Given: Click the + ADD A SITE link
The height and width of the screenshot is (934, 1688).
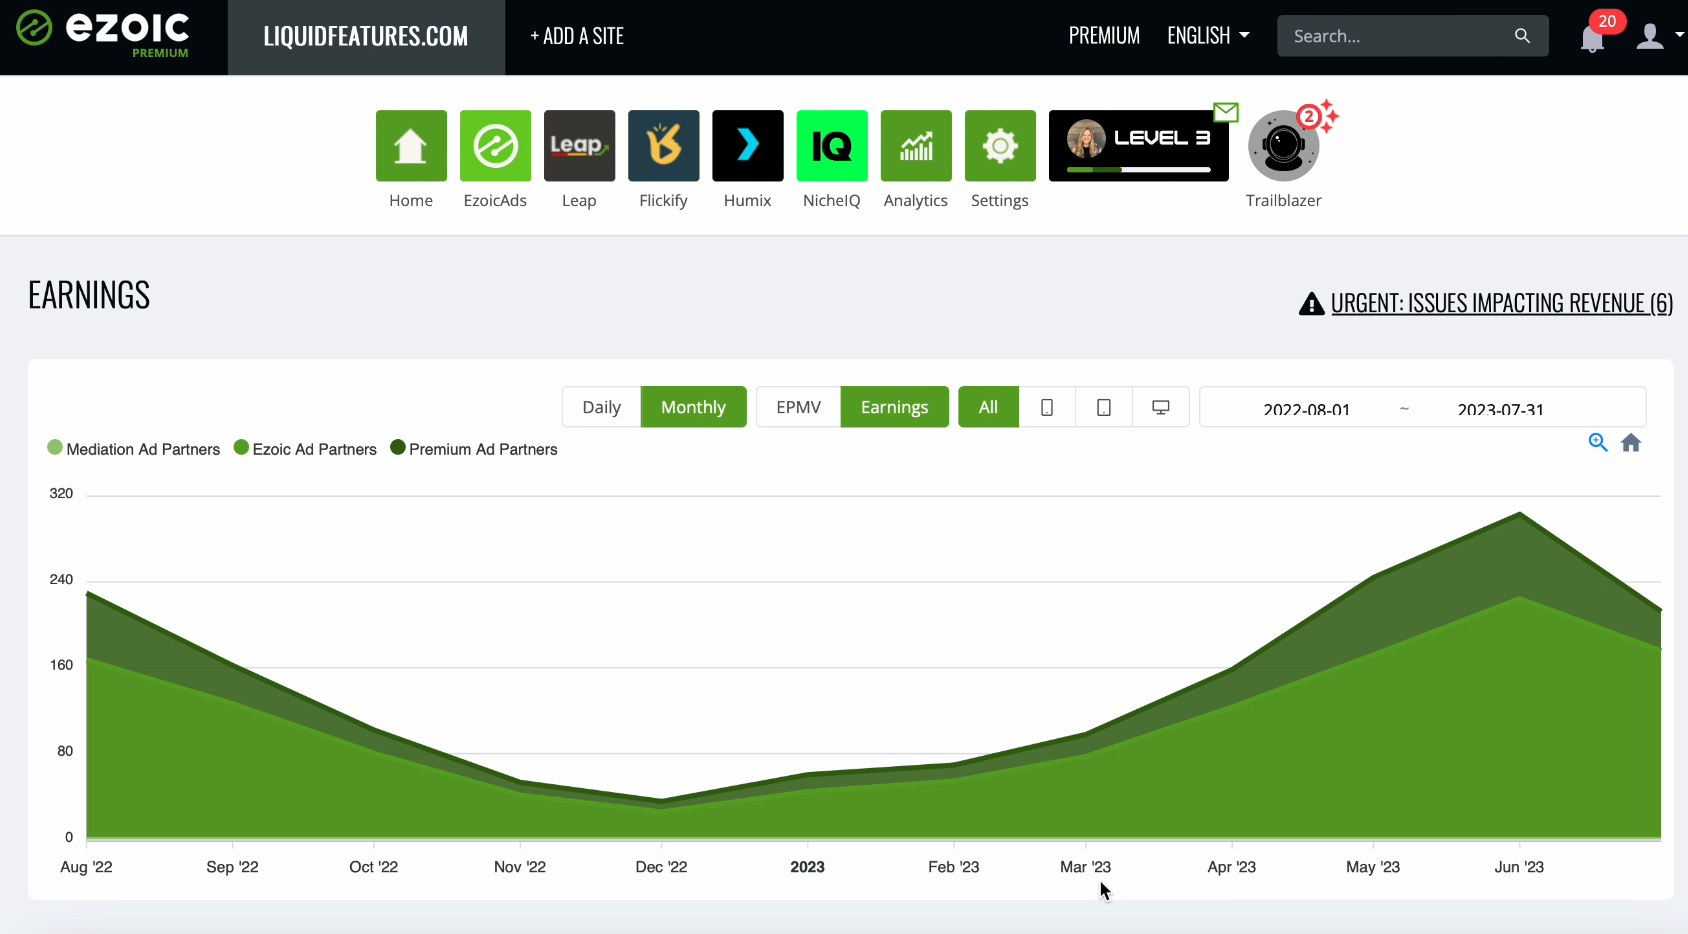Looking at the screenshot, I should 577,36.
